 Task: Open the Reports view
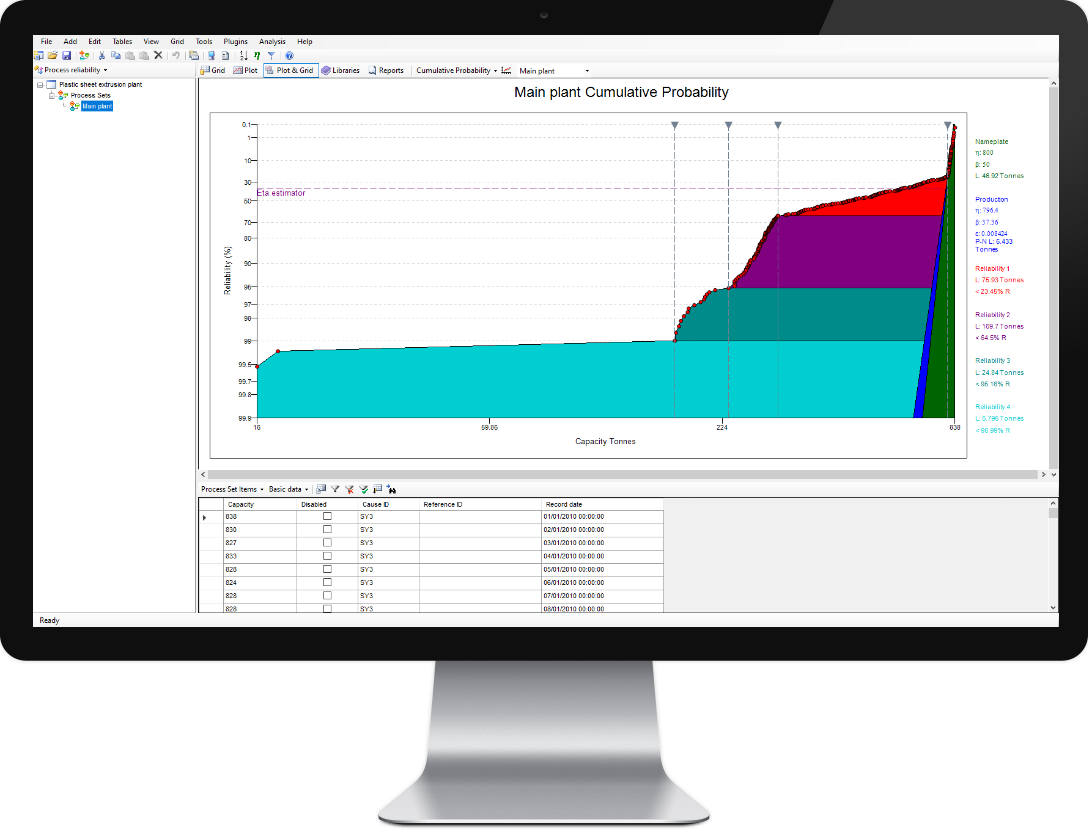[x=386, y=71]
